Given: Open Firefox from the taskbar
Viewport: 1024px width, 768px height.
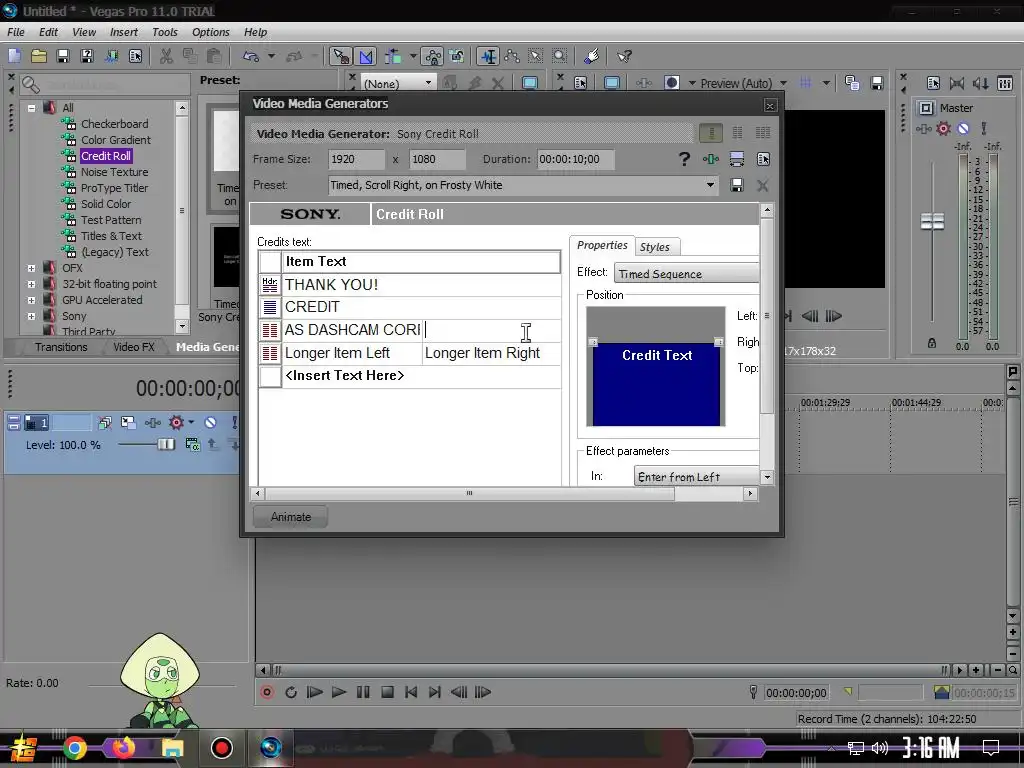Looking at the screenshot, I should (x=123, y=748).
